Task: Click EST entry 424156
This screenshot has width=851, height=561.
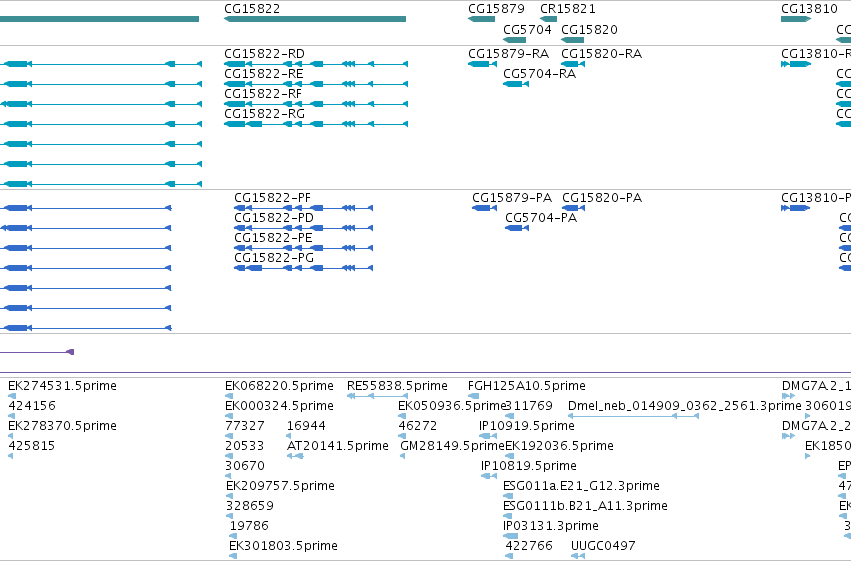Action: point(32,406)
